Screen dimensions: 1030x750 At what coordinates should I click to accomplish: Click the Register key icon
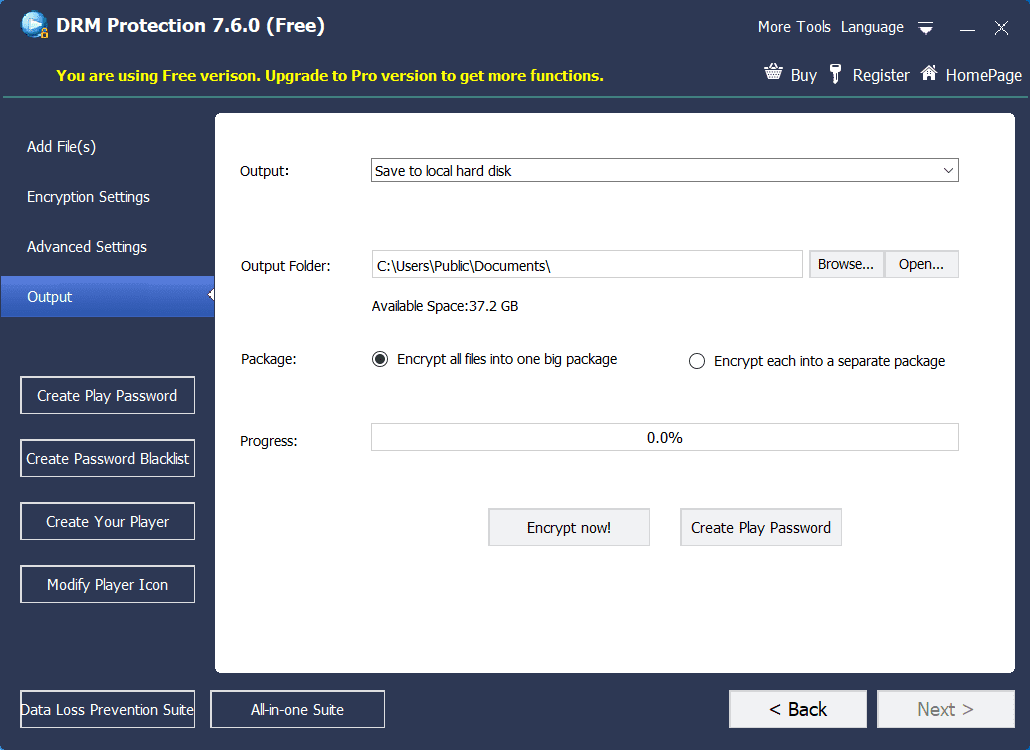(836, 74)
